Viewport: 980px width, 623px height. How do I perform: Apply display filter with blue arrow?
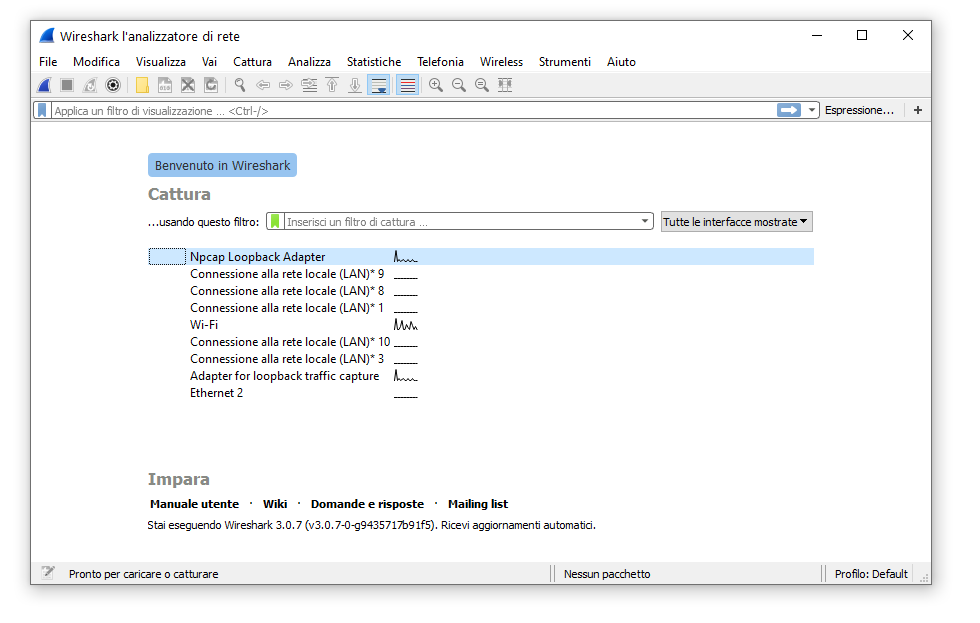[x=789, y=110]
